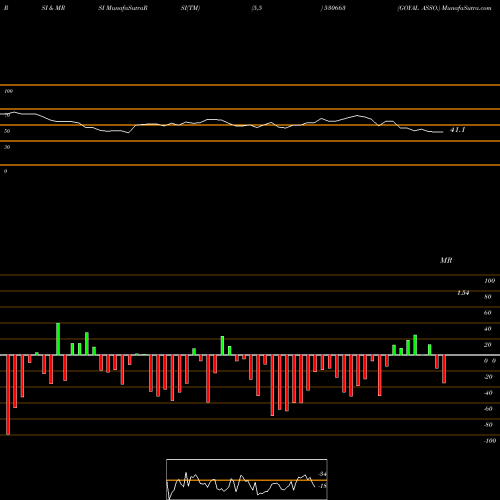The width and height of the screenshot is (500, 500).
Task: Click the RSI 50 level axis label
Action: [x=7, y=131]
